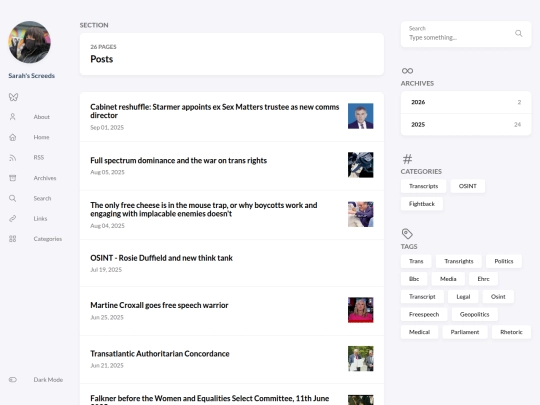Click the sidebar Search magnifier icon

(13, 198)
